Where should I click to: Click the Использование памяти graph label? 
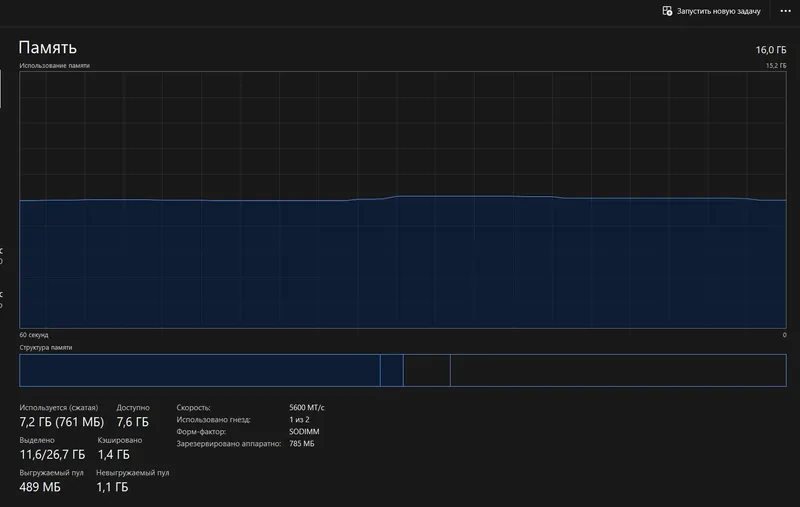coord(55,65)
